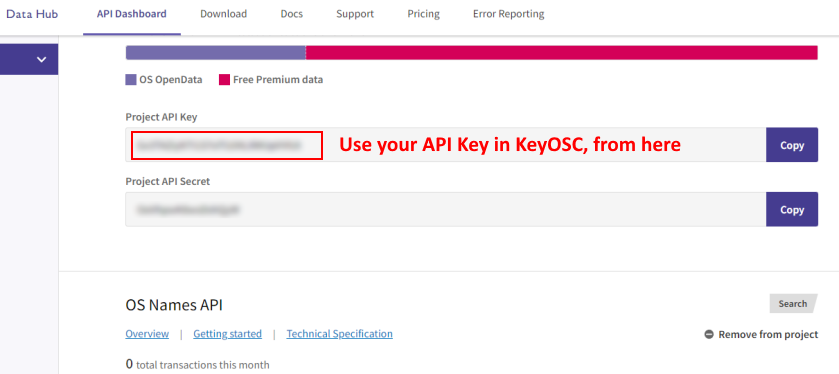
Task: Open the OS Names API Overview link
Action: [x=147, y=334]
